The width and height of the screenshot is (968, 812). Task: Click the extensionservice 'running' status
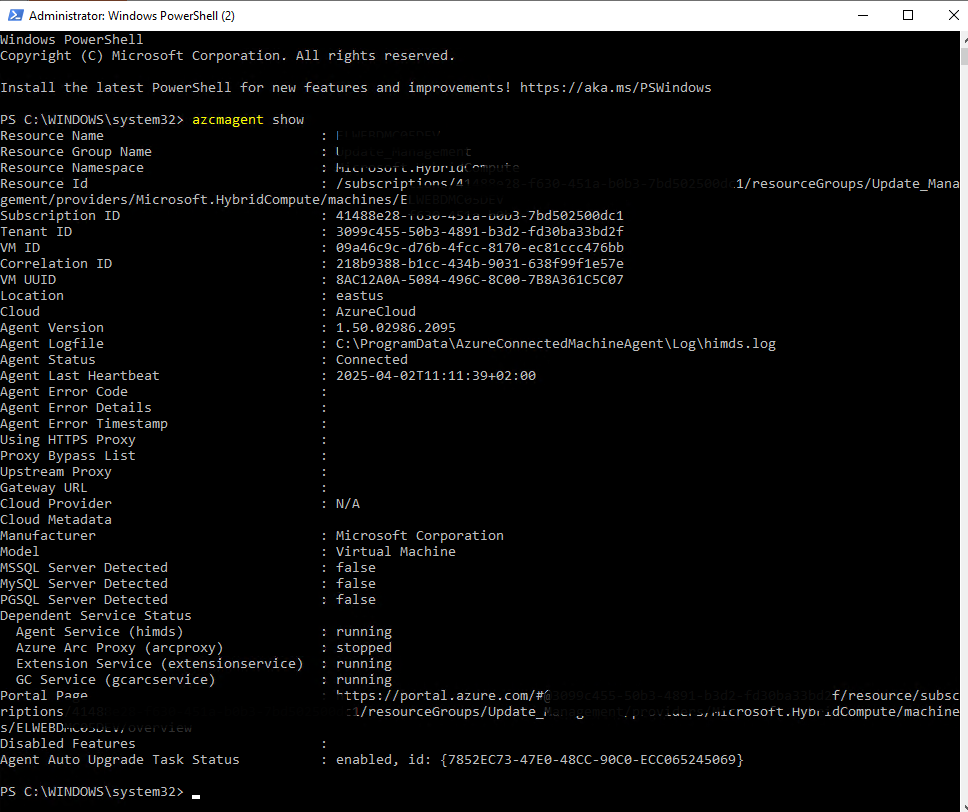364,664
